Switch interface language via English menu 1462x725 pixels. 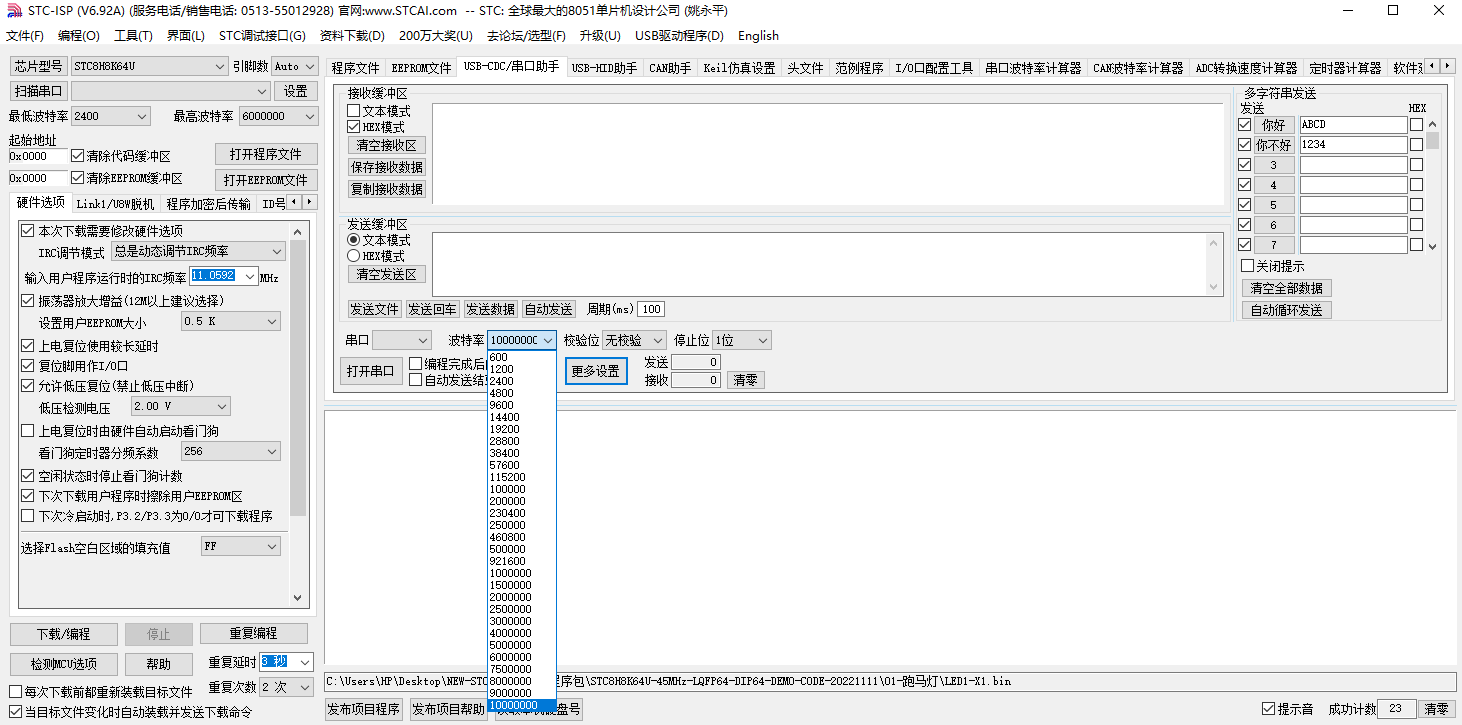click(758, 35)
